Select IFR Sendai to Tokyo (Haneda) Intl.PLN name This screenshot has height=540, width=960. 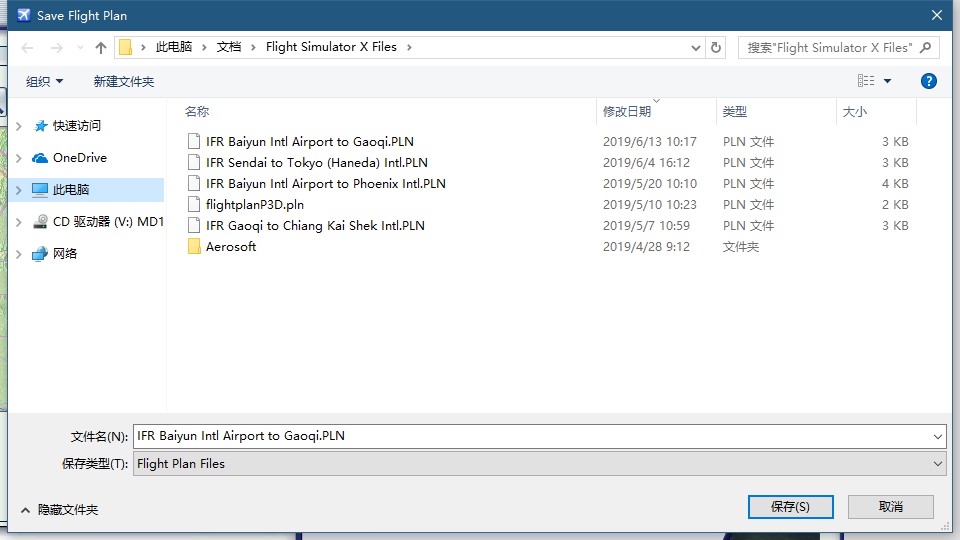pos(317,162)
